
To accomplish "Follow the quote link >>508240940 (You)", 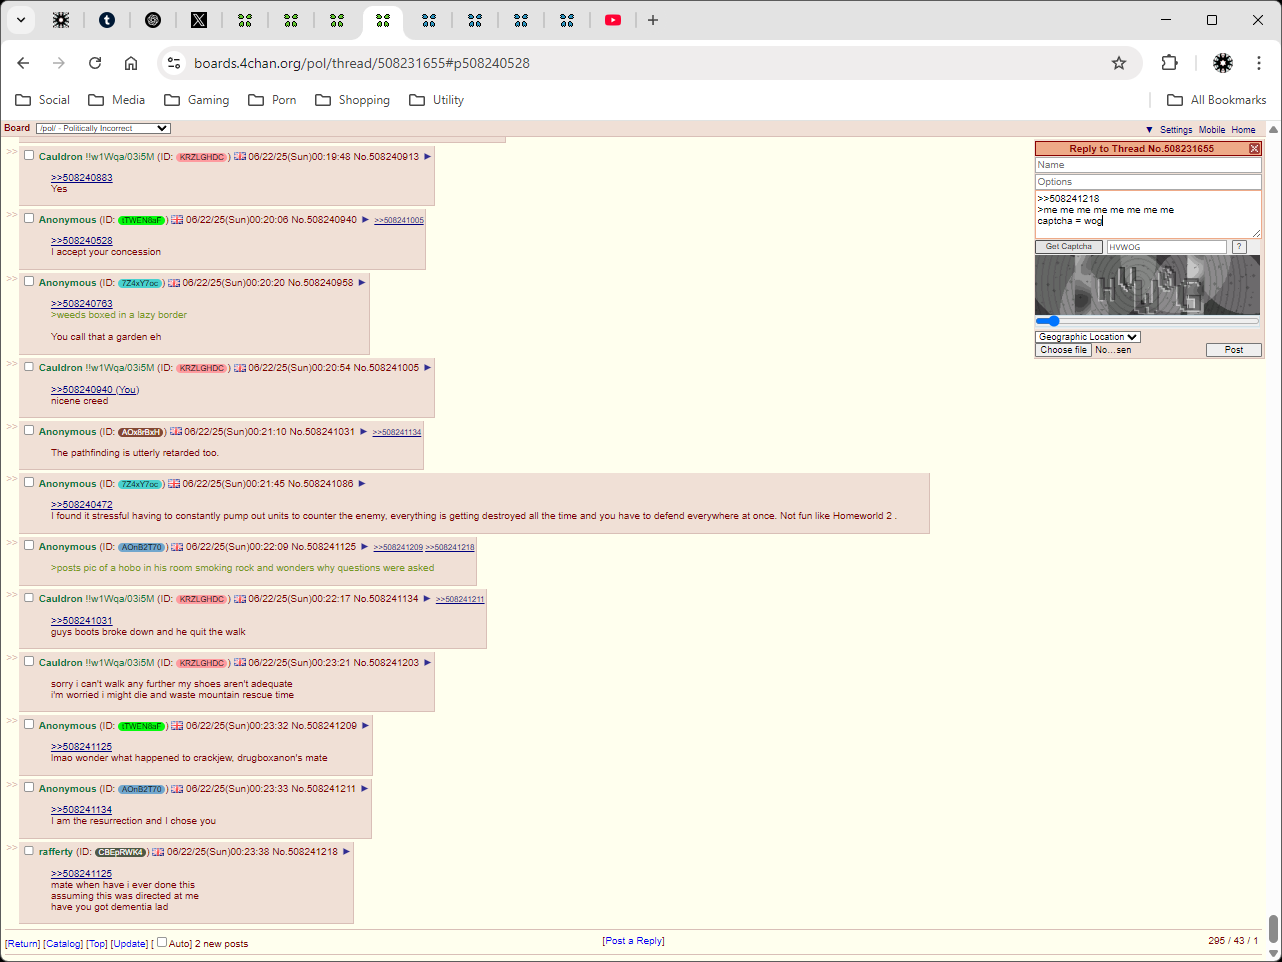I will [x=95, y=390].
